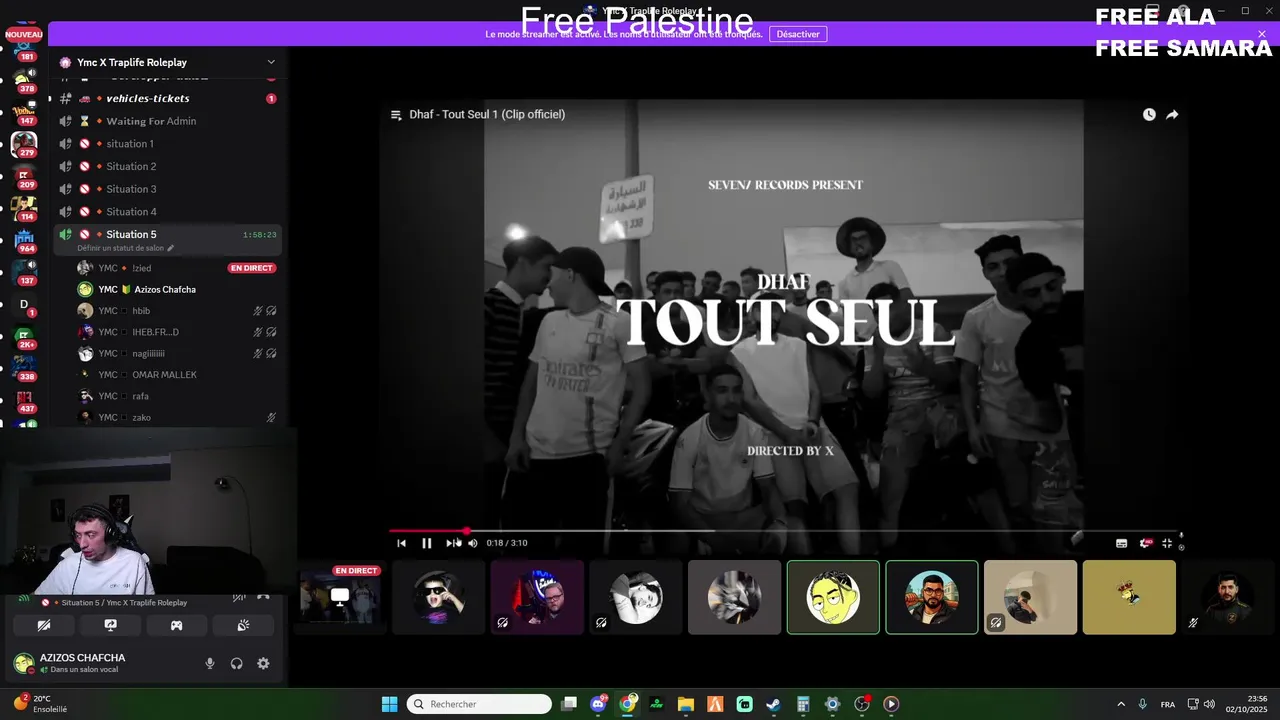
Task: Select the bearded avatar tile with blue background
Action: pos(932,597)
